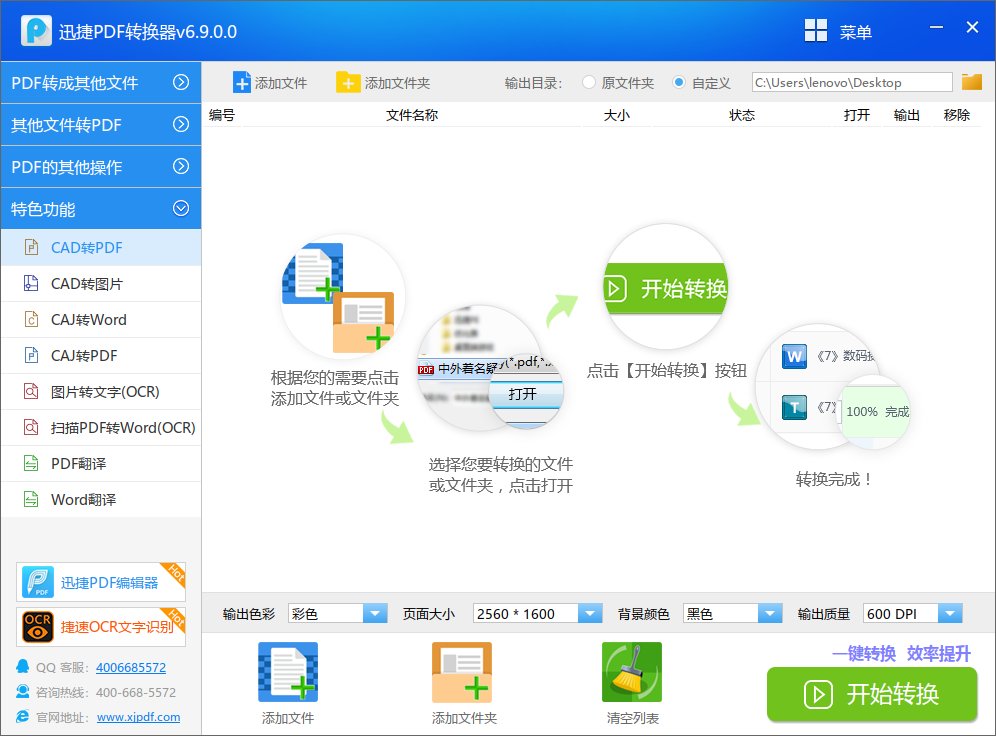996x736 pixels.
Task: Select the 原文件夹 output radio button
Action: click(x=589, y=82)
